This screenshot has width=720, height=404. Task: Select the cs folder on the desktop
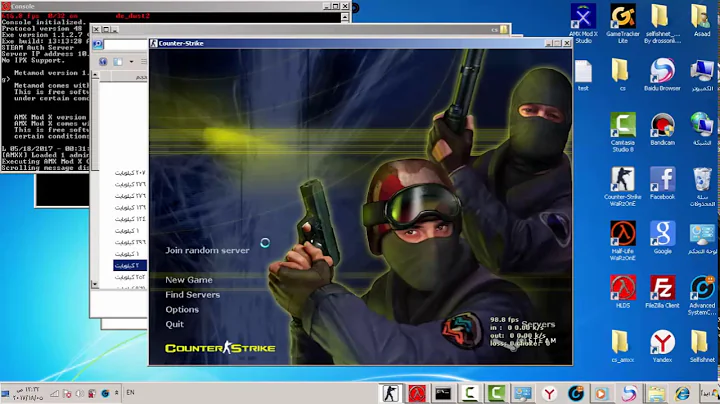click(x=622, y=75)
